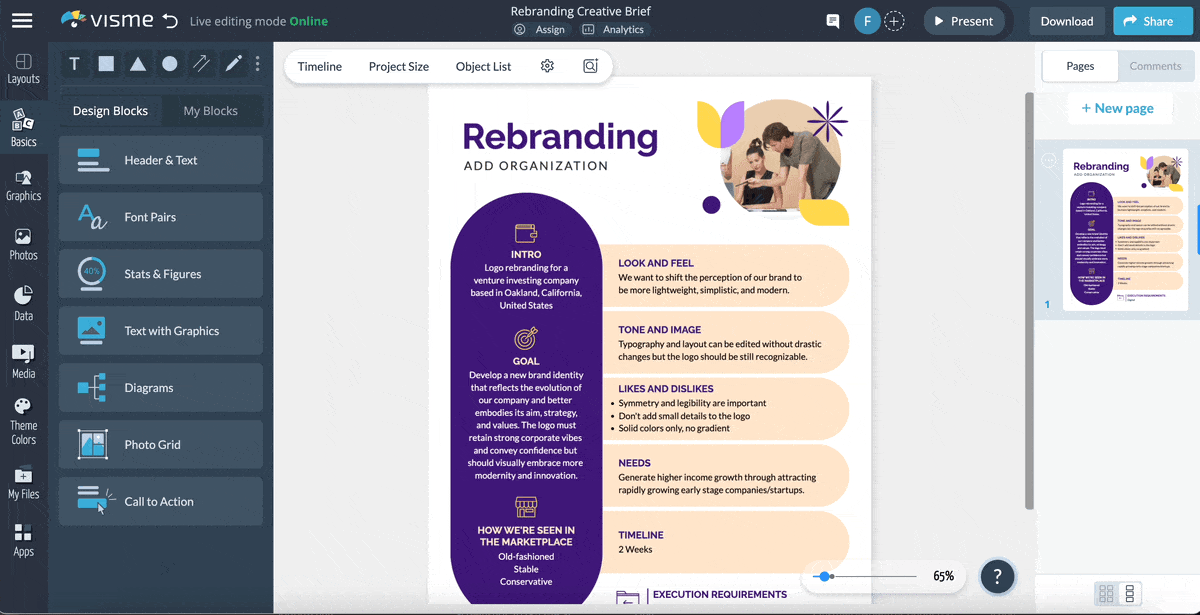Click the undo arrow icon

[170, 21]
